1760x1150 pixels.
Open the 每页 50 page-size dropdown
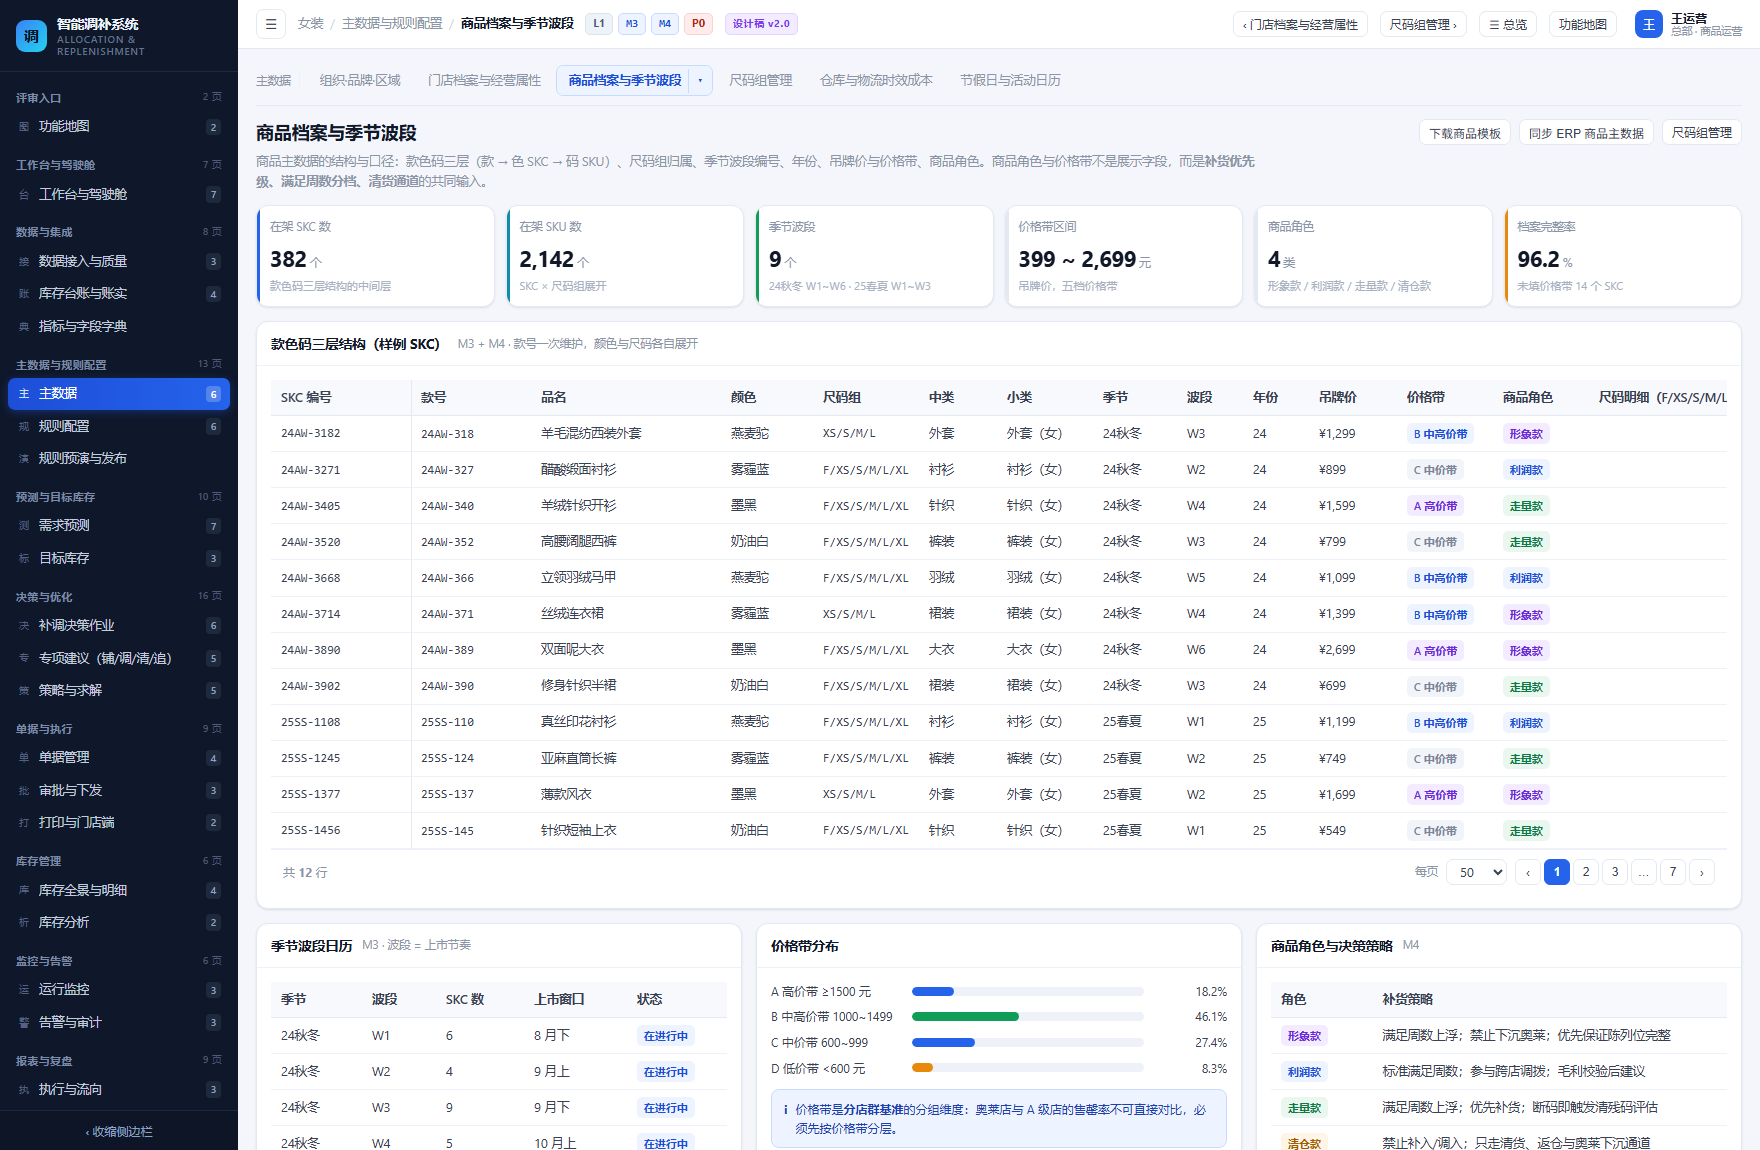click(x=1478, y=872)
